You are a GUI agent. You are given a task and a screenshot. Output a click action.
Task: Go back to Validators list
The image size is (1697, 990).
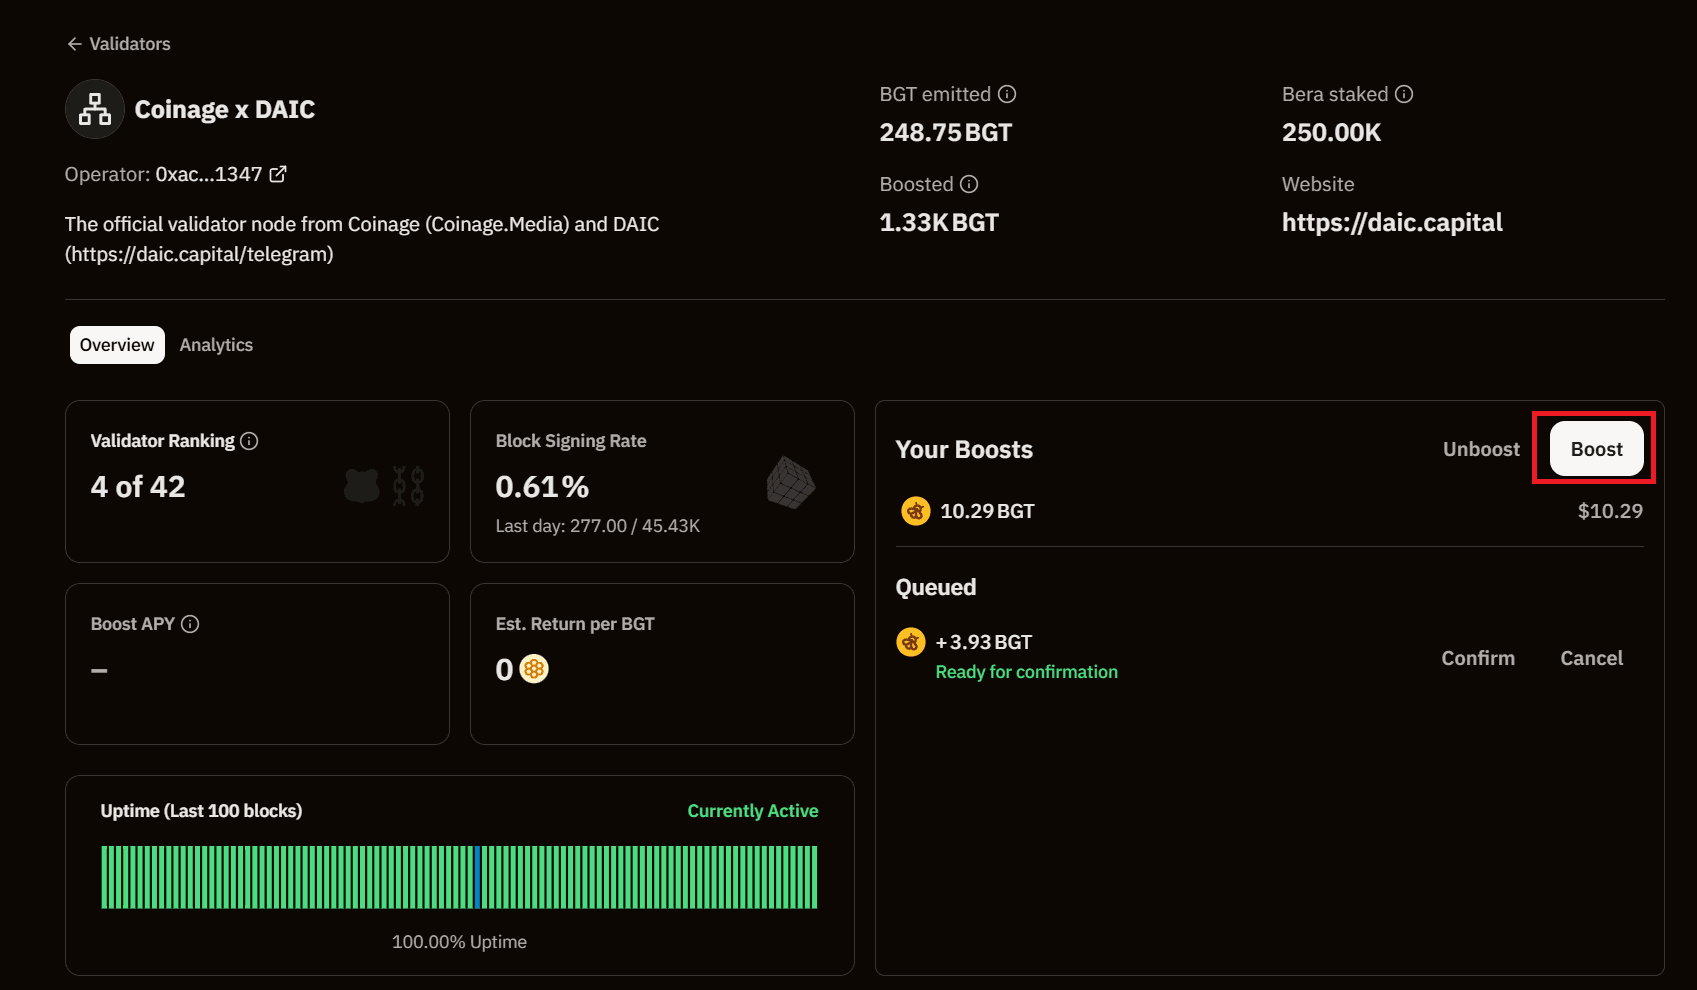pos(118,44)
